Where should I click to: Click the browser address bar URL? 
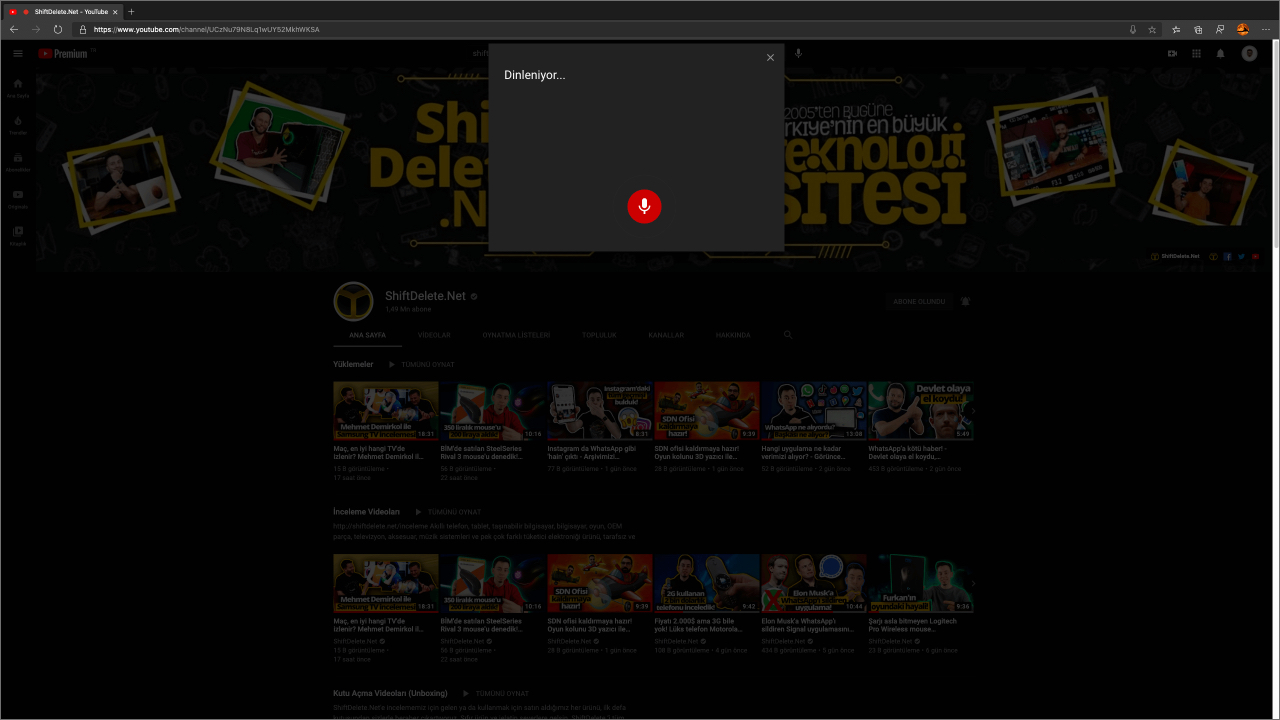coord(206,29)
